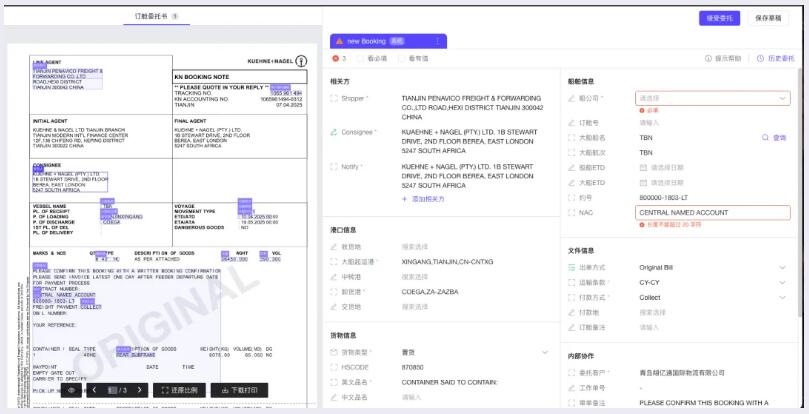809x414 pixels.
Task: Go to next page of the document
Action: point(141,390)
